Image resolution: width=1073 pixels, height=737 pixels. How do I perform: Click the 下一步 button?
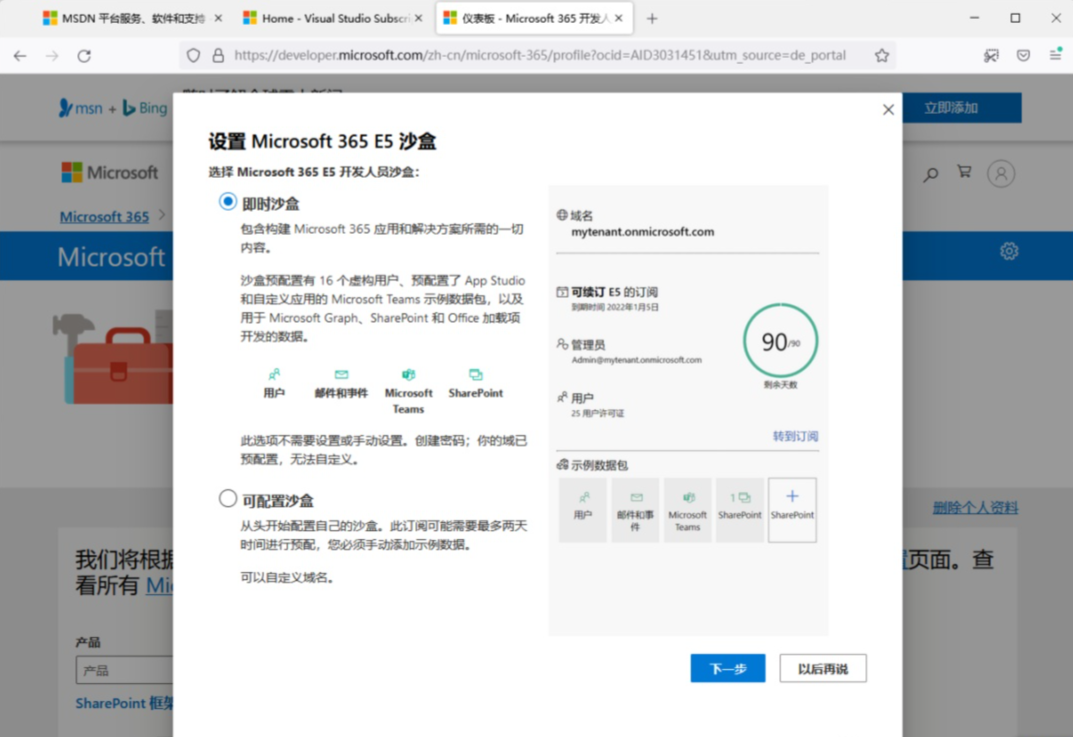coord(727,668)
